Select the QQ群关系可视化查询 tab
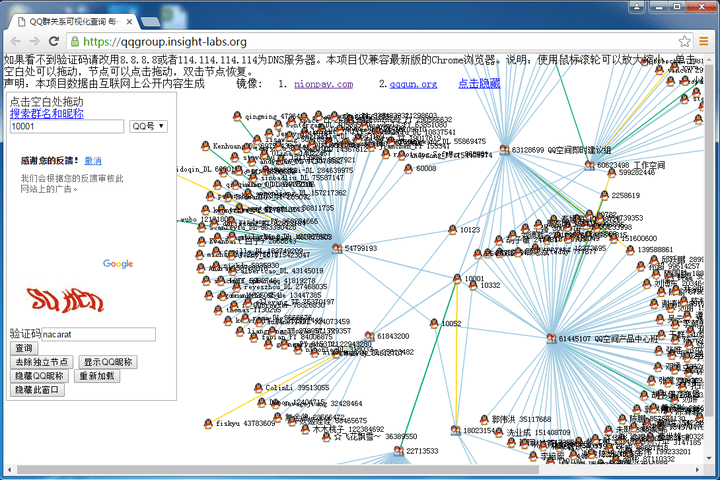The height and width of the screenshot is (480, 720). pyautogui.click(x=73, y=22)
